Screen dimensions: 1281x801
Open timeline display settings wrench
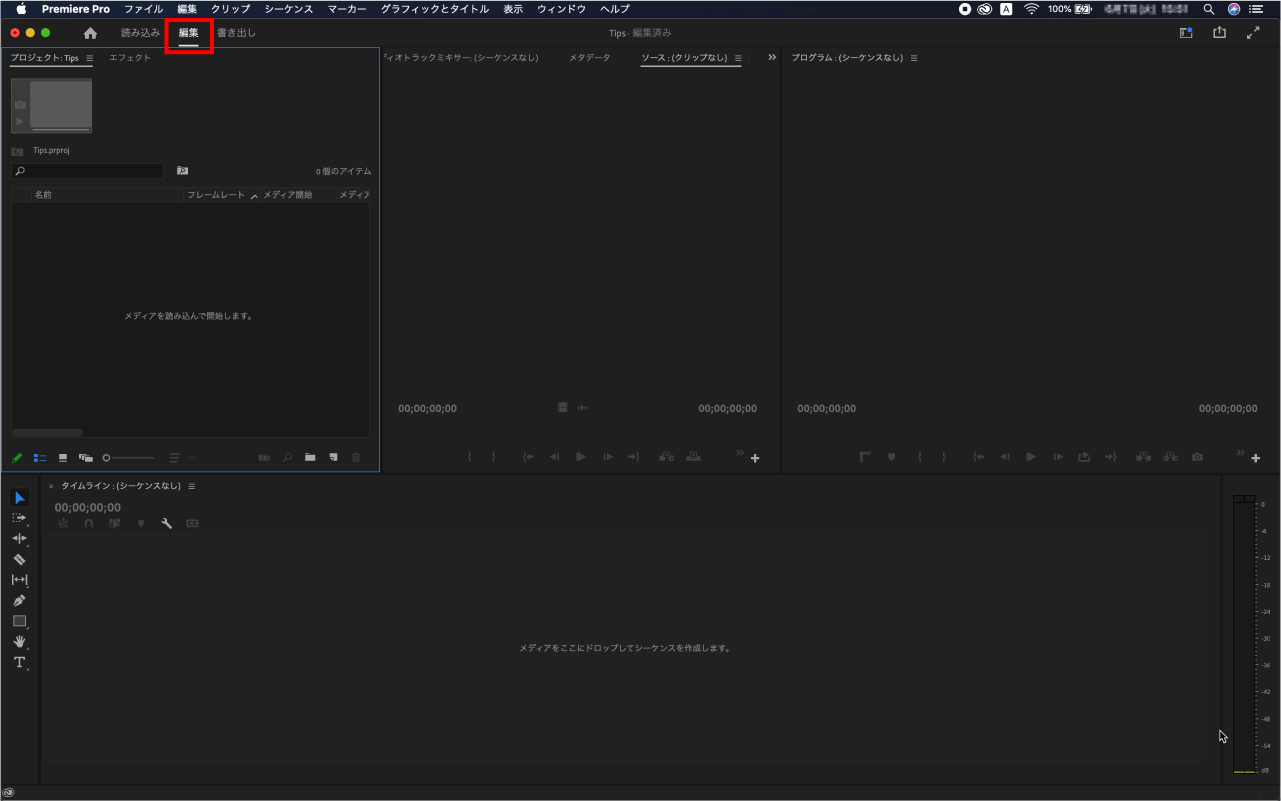(166, 523)
